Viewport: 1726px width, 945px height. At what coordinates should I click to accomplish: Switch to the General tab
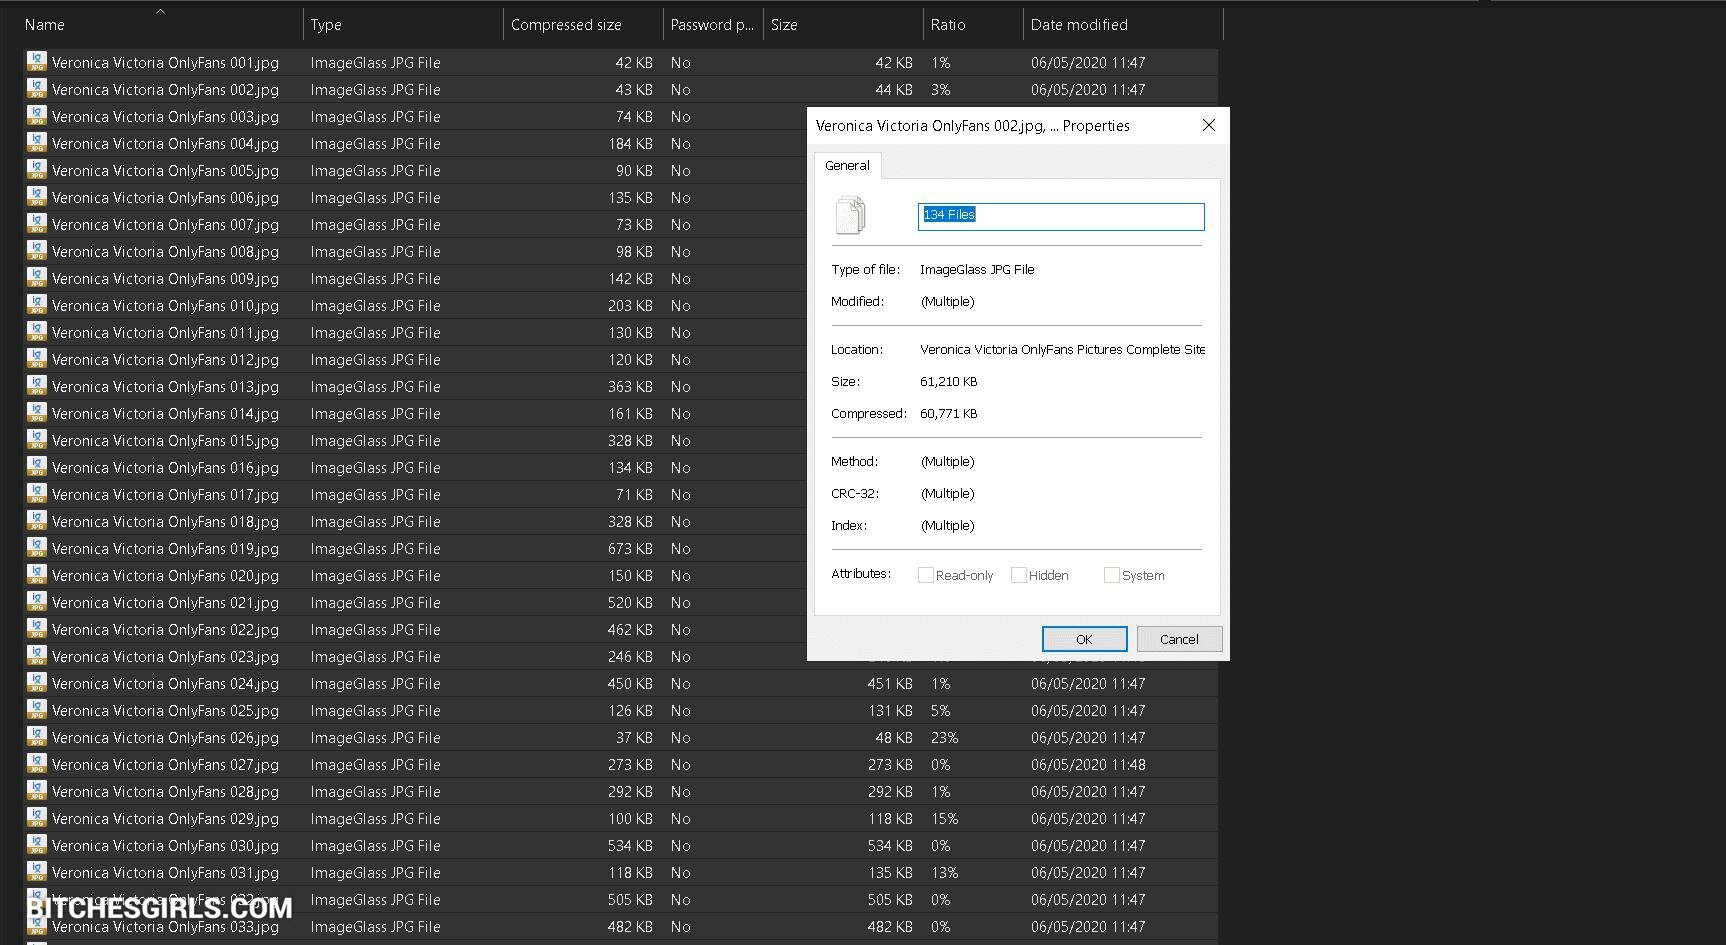pos(847,166)
